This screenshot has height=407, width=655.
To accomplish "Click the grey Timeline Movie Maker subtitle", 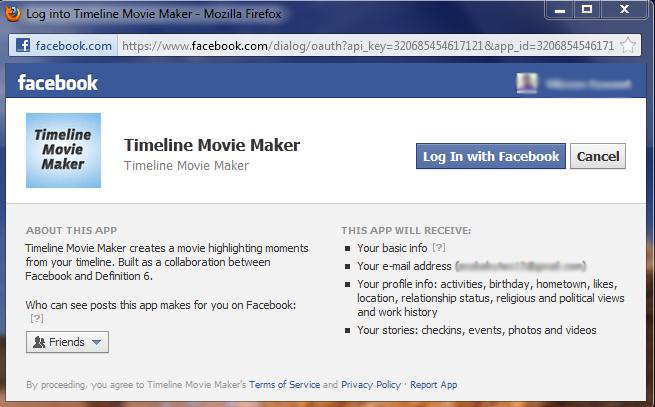I will [186, 166].
